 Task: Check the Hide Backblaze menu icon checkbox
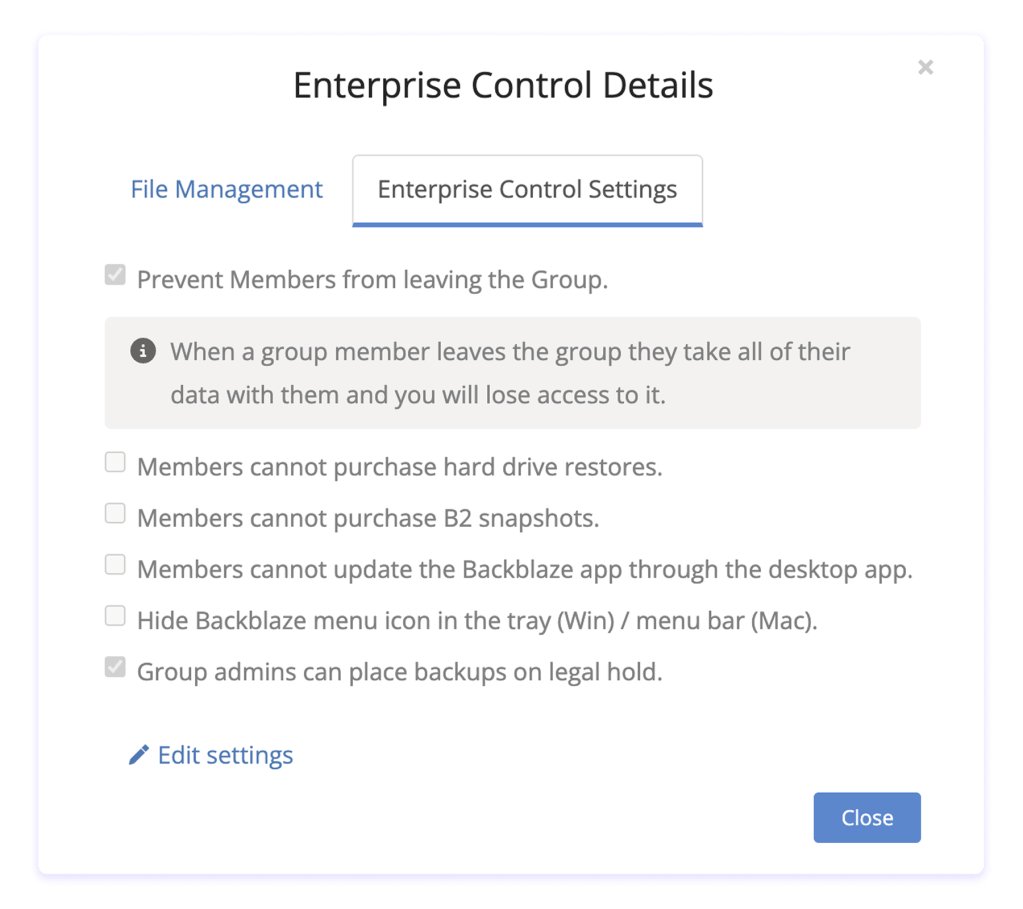[115, 615]
